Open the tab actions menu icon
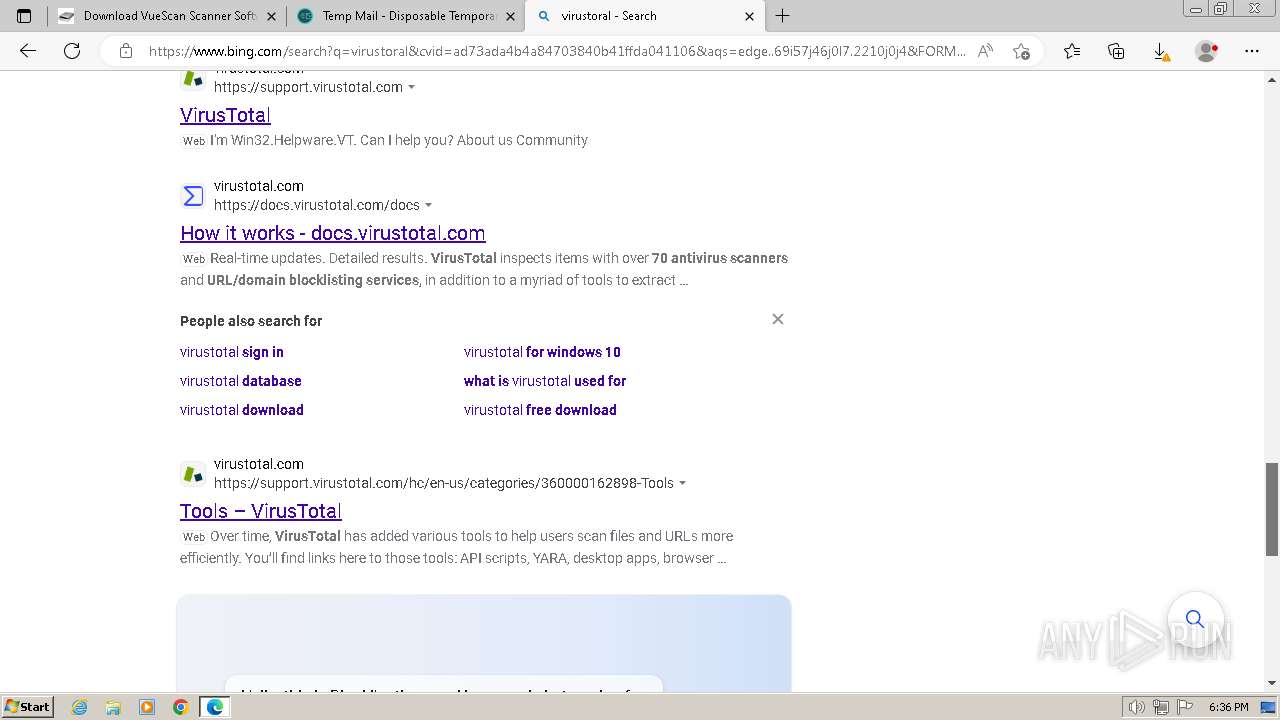 (x=24, y=16)
